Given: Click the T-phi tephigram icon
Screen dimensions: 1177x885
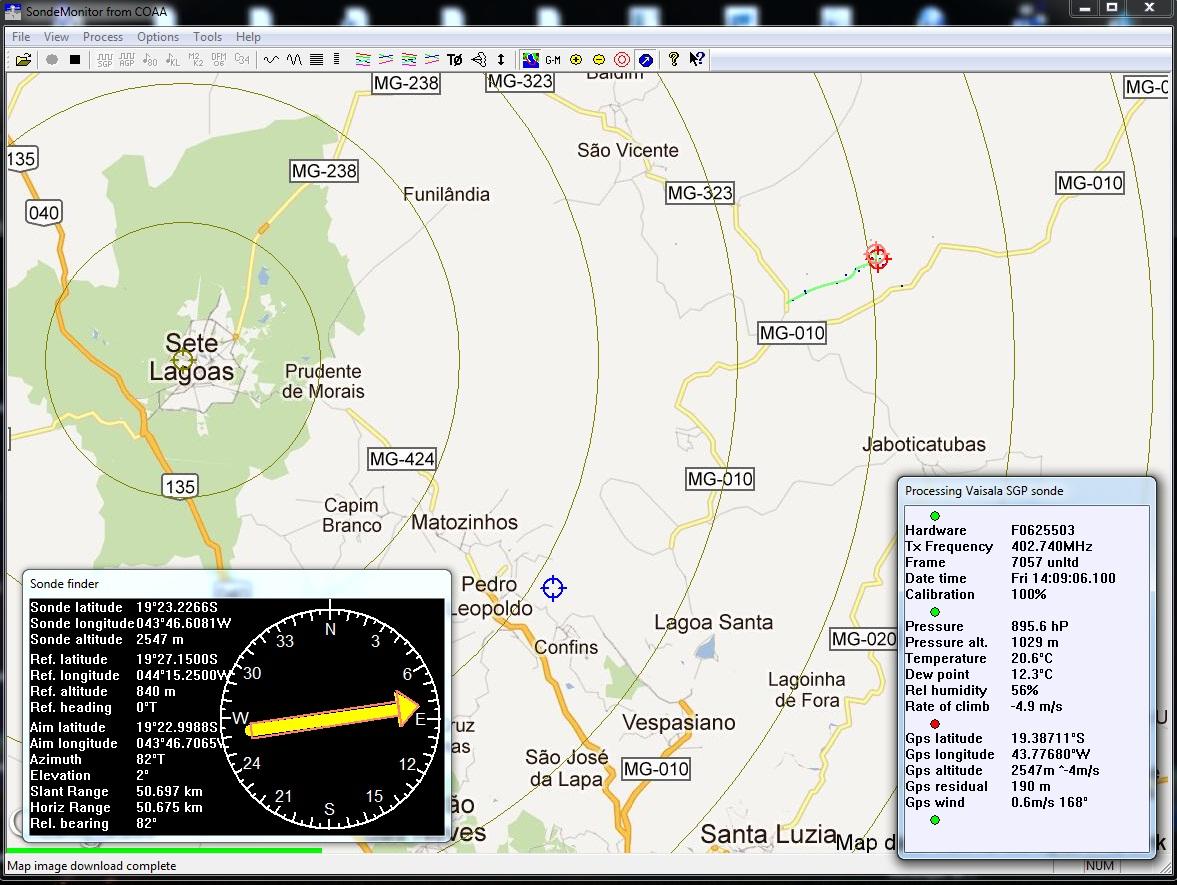Looking at the screenshot, I should click(455, 59).
